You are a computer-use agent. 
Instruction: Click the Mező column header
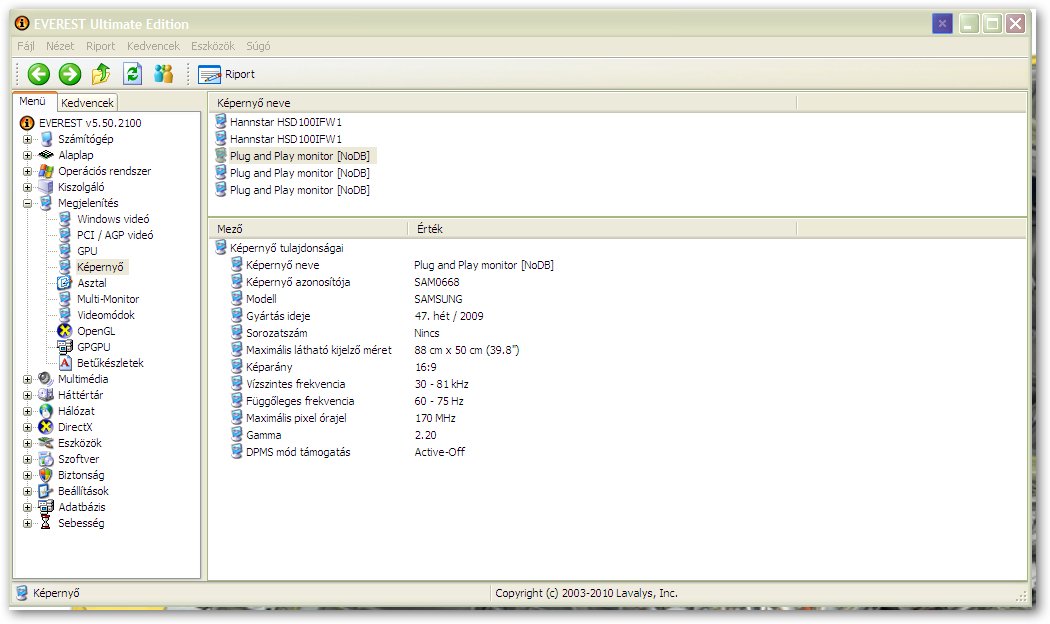pos(308,229)
